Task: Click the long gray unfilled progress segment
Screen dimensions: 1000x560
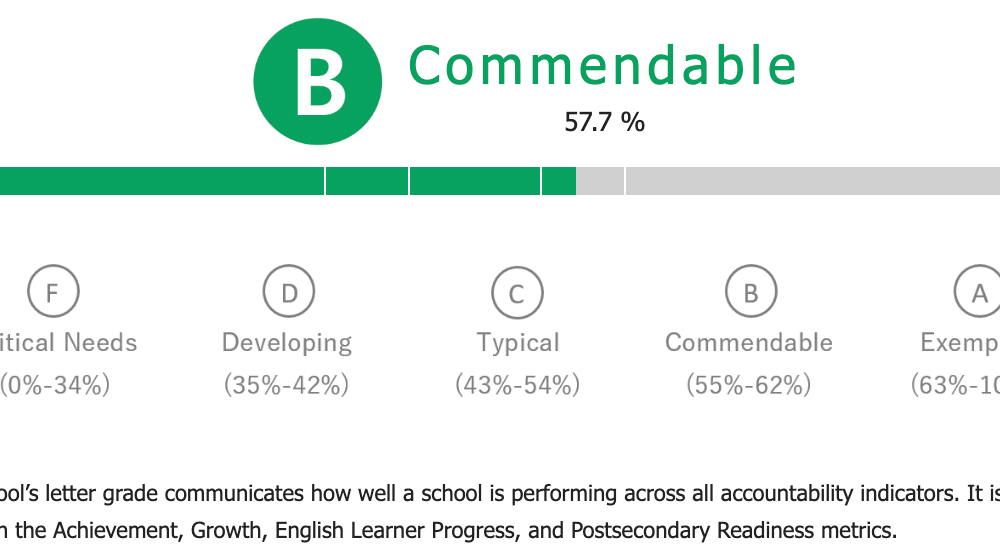Action: point(813,181)
